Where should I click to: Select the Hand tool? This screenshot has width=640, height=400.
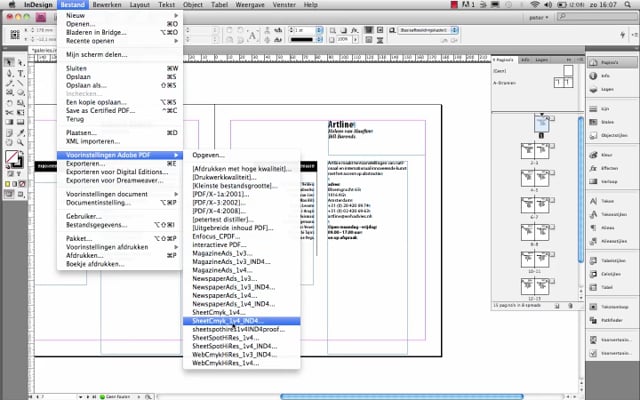pyautogui.click(x=9, y=142)
